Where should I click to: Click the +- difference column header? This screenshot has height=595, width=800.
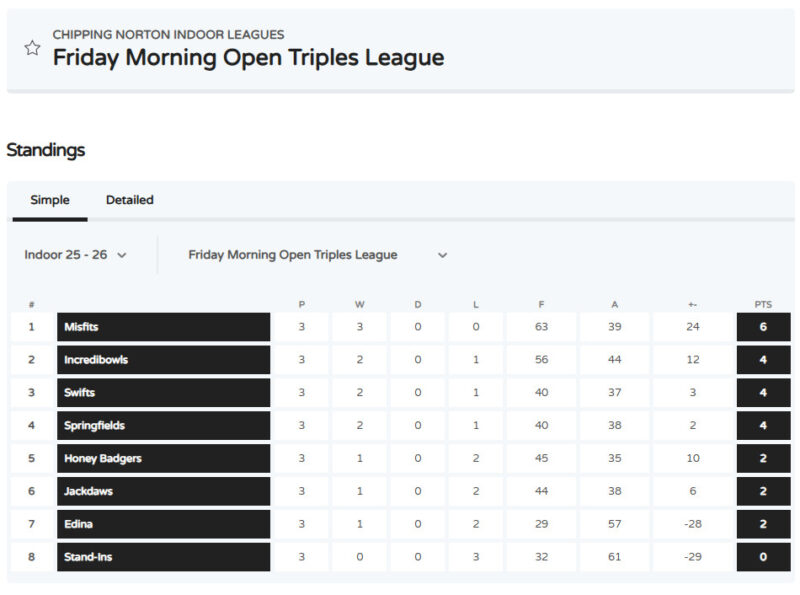691,304
